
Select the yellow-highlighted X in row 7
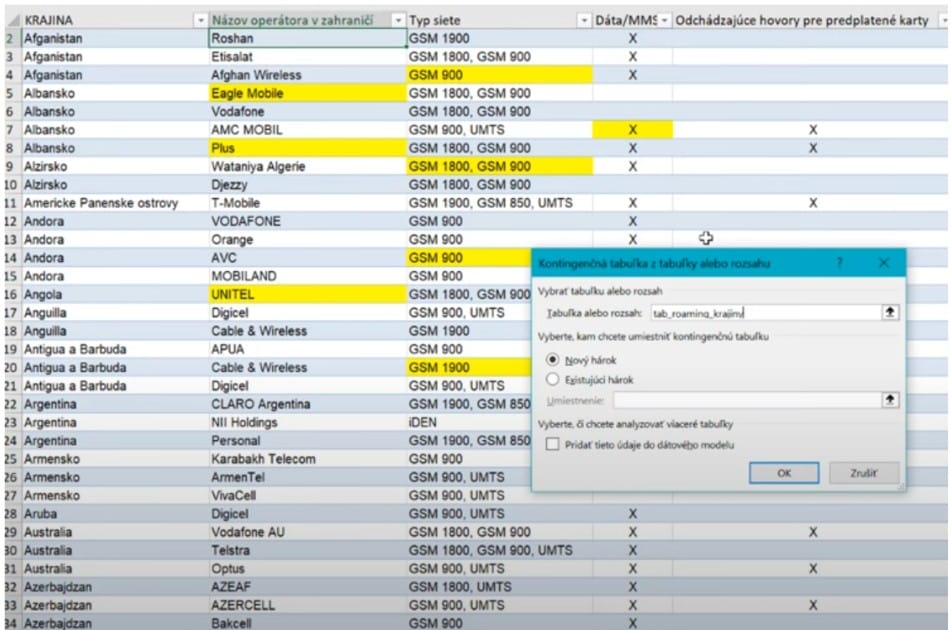(633, 130)
